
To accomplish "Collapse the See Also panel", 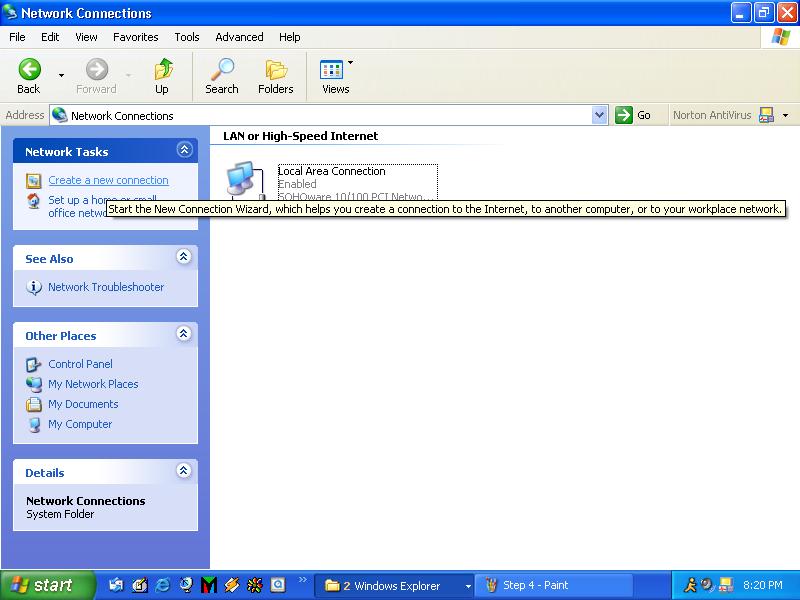I will point(184,257).
